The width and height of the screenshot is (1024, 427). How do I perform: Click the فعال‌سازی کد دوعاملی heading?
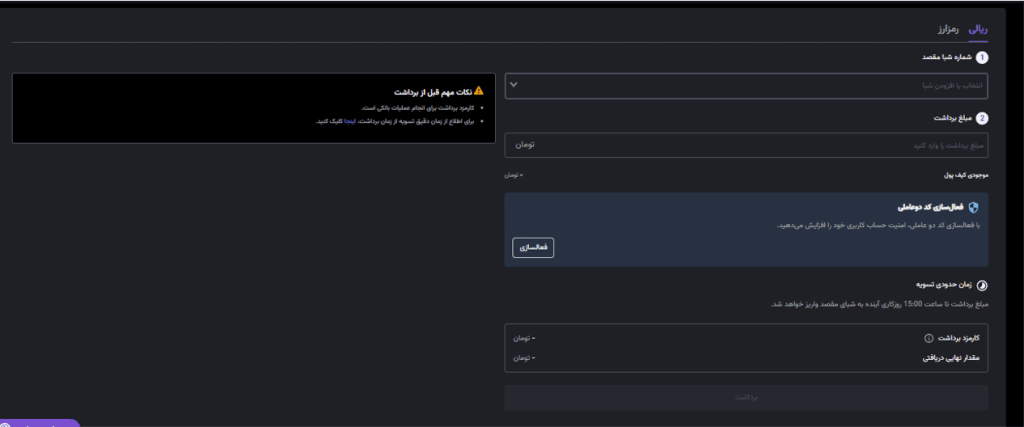click(x=931, y=208)
